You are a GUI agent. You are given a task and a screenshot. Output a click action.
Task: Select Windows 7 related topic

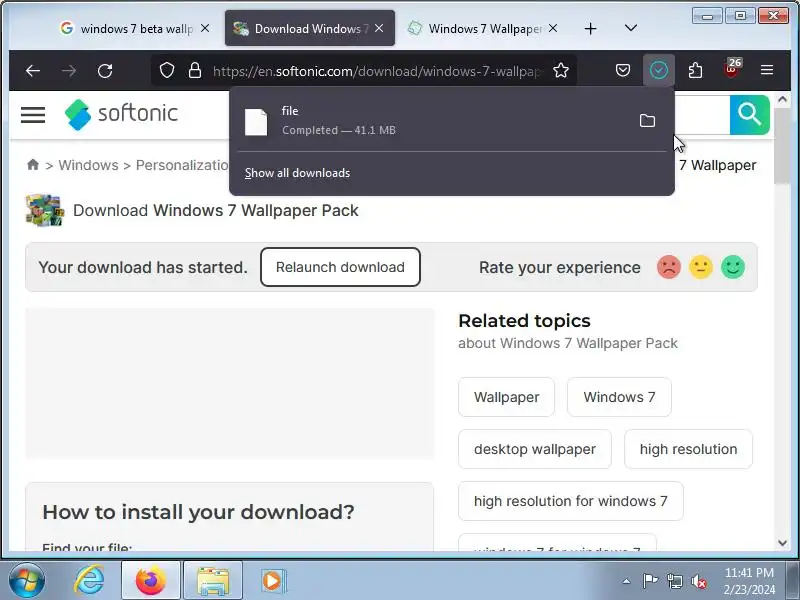pyautogui.click(x=619, y=397)
